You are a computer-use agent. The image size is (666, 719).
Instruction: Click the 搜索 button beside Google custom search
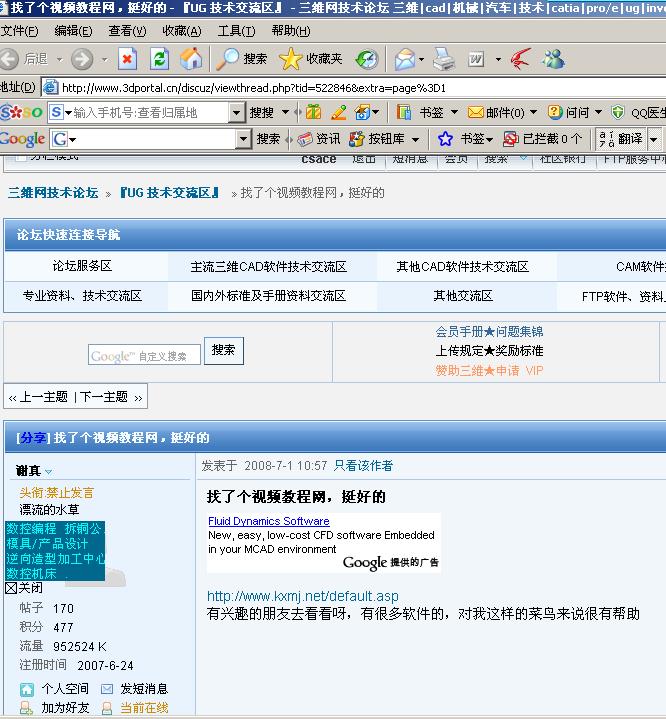223,351
